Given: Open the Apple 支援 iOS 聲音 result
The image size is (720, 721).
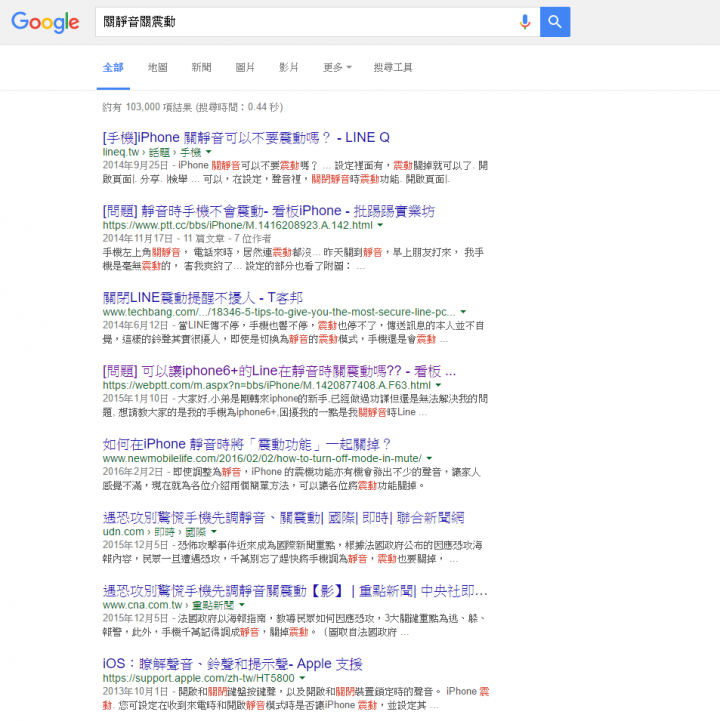Looking at the screenshot, I should [232, 664].
